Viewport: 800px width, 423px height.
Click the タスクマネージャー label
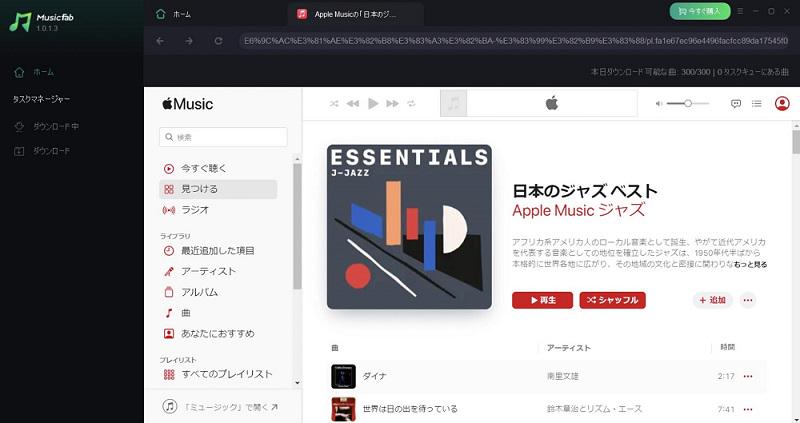click(41, 99)
